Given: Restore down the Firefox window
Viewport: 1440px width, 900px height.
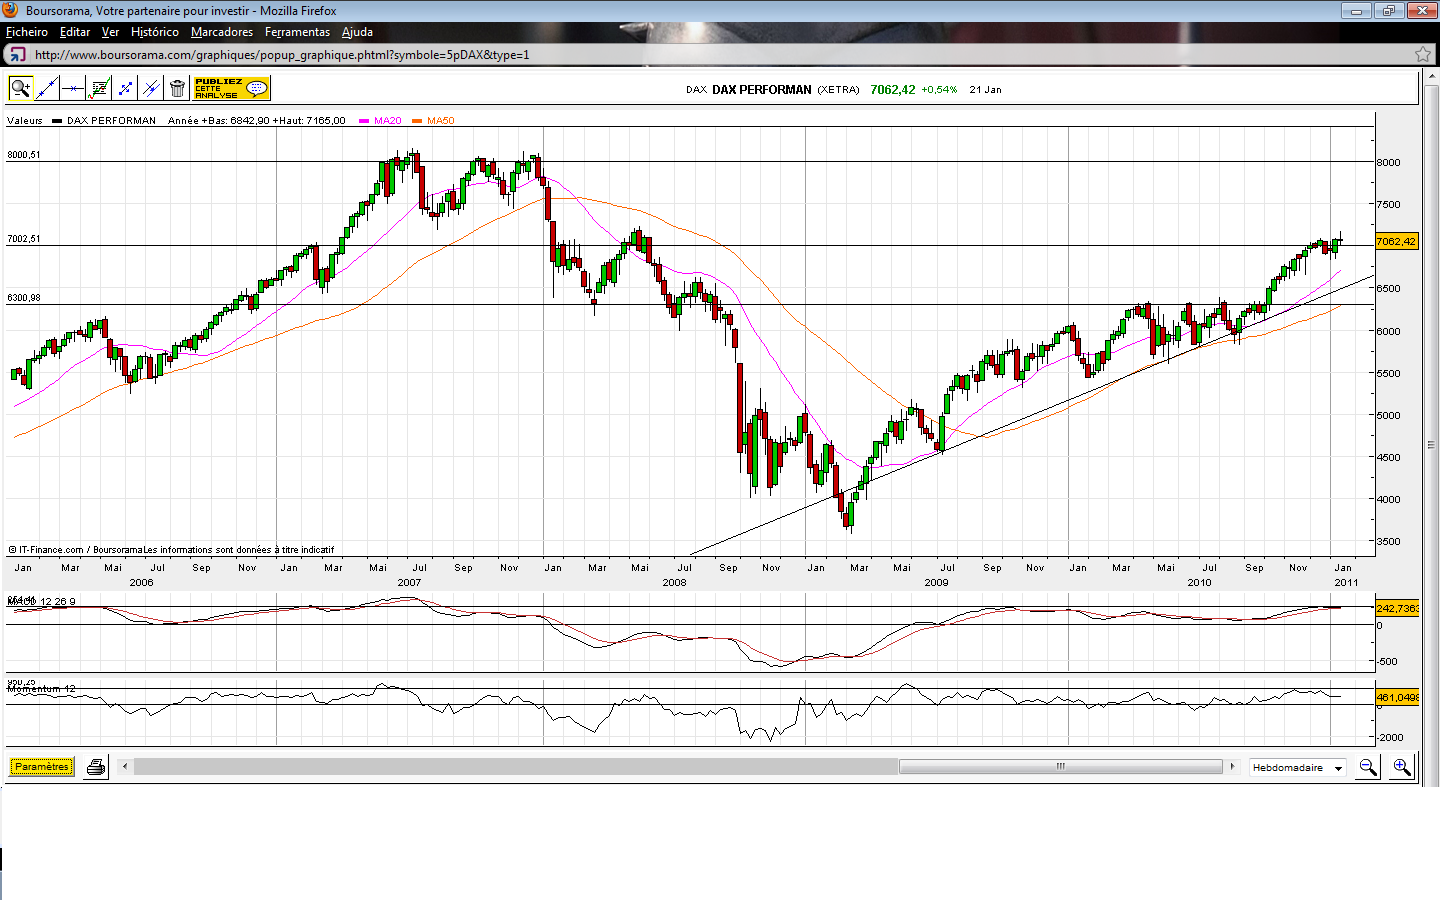Looking at the screenshot, I should pos(1388,11).
